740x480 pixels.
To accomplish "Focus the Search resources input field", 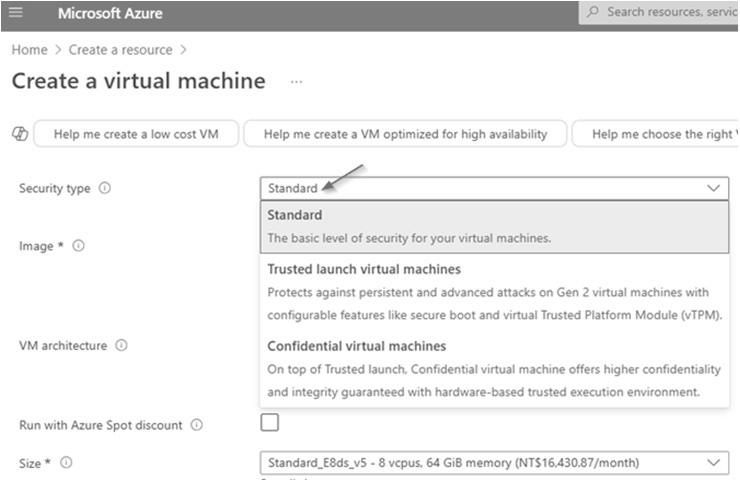I will pyautogui.click(x=659, y=12).
